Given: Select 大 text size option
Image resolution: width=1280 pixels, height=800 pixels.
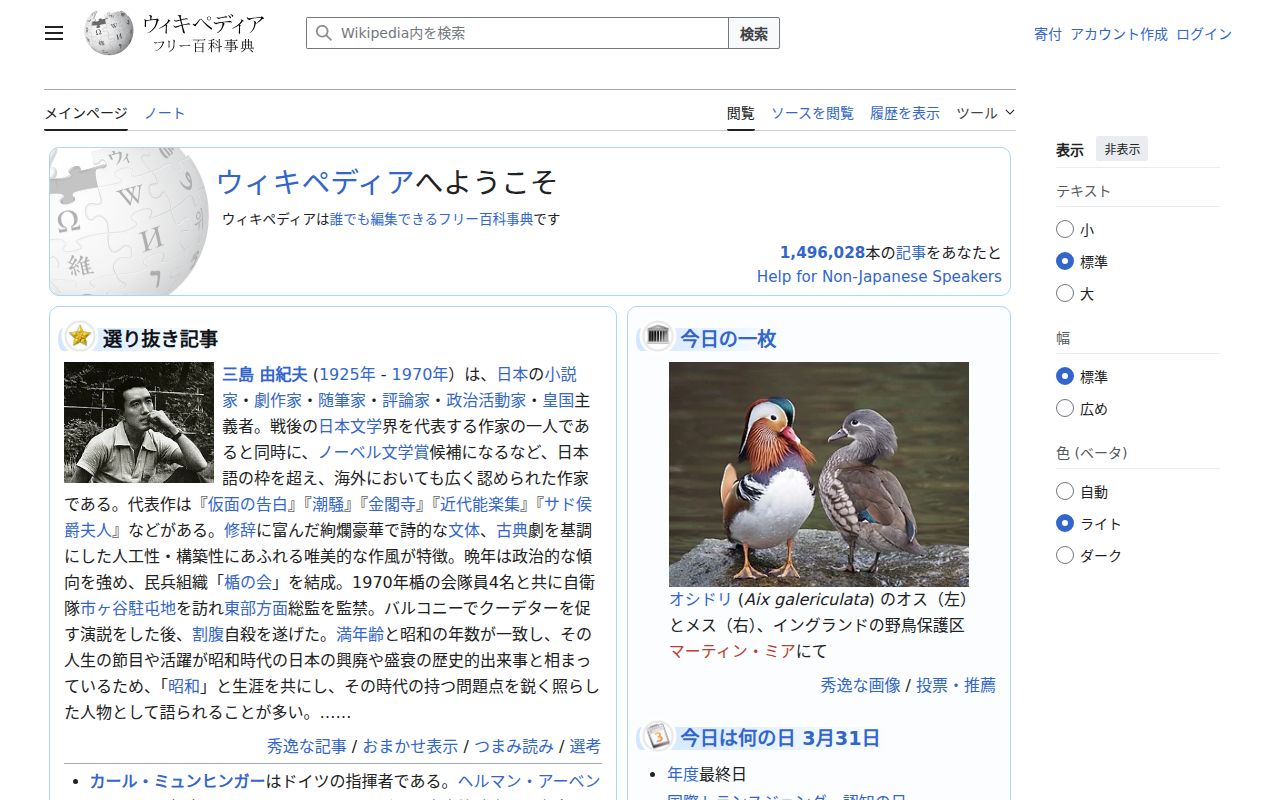Looking at the screenshot, I should pyautogui.click(x=1065, y=293).
